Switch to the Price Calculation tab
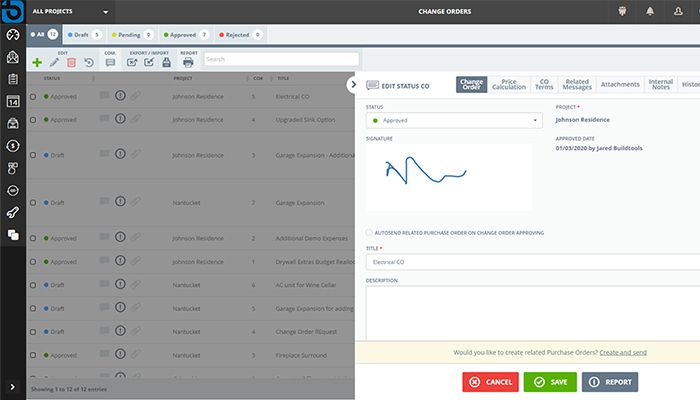Screen dimensions: 700x400 pyautogui.click(x=508, y=84)
